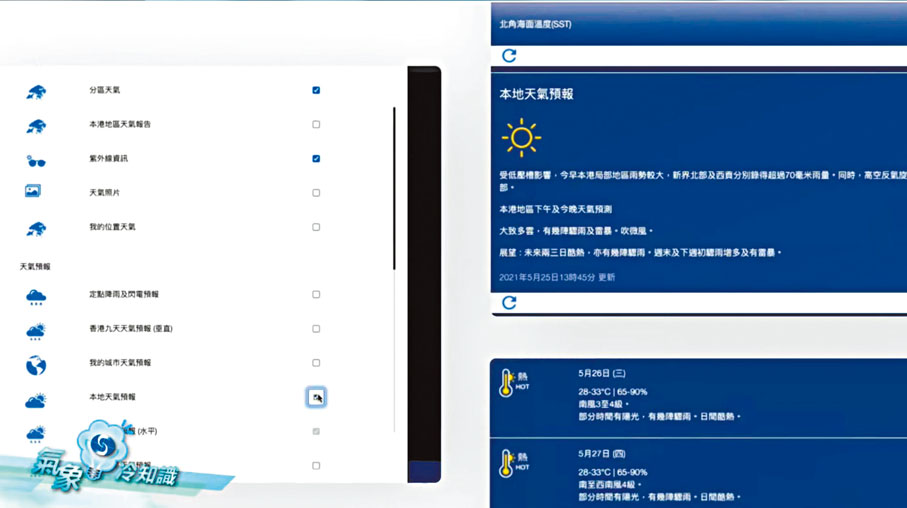Enable the 本港地區天氣報告 checkbox
The image size is (907, 508).
point(316,125)
